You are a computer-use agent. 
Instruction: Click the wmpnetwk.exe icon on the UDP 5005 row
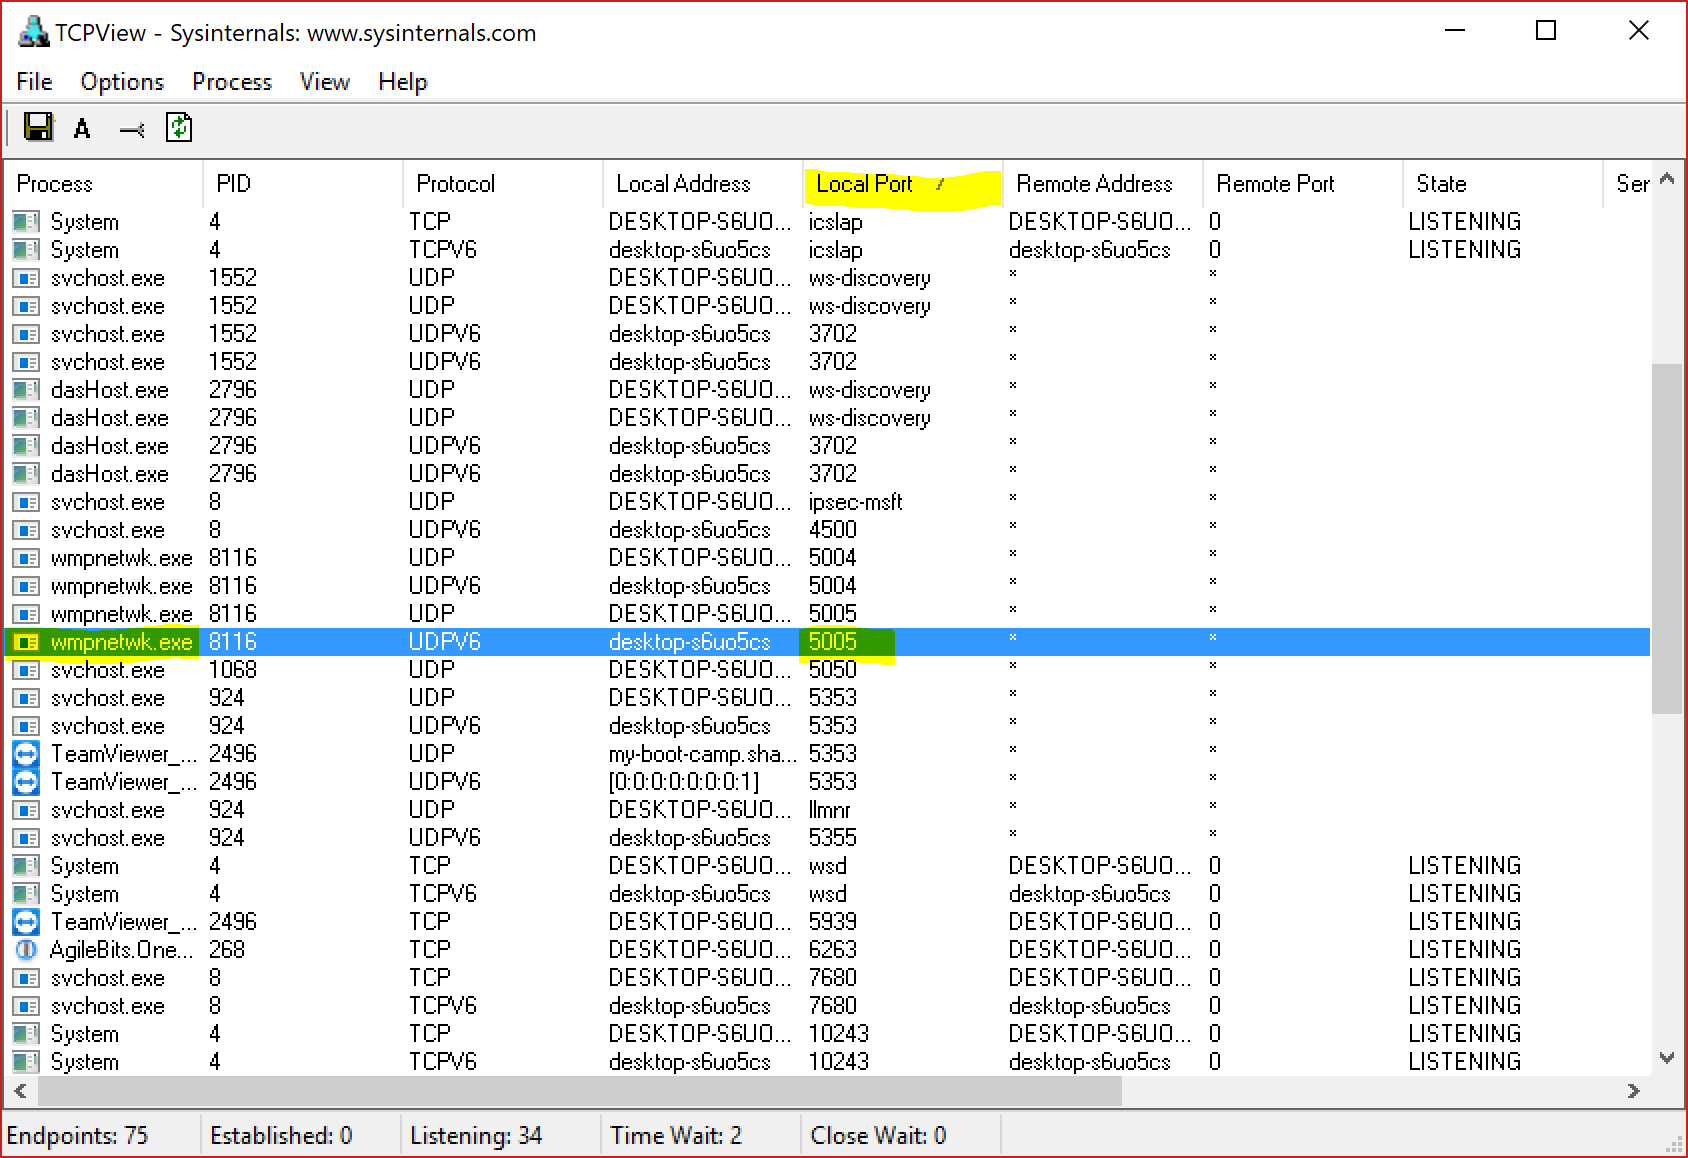click(26, 614)
